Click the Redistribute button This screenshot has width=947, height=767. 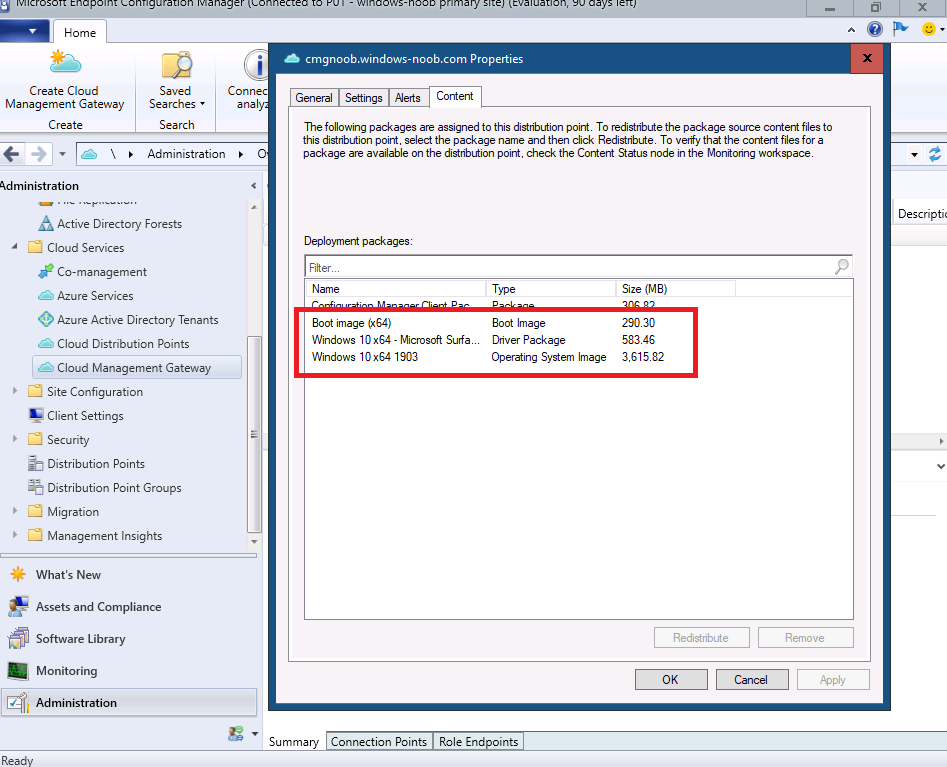pyautogui.click(x=701, y=638)
